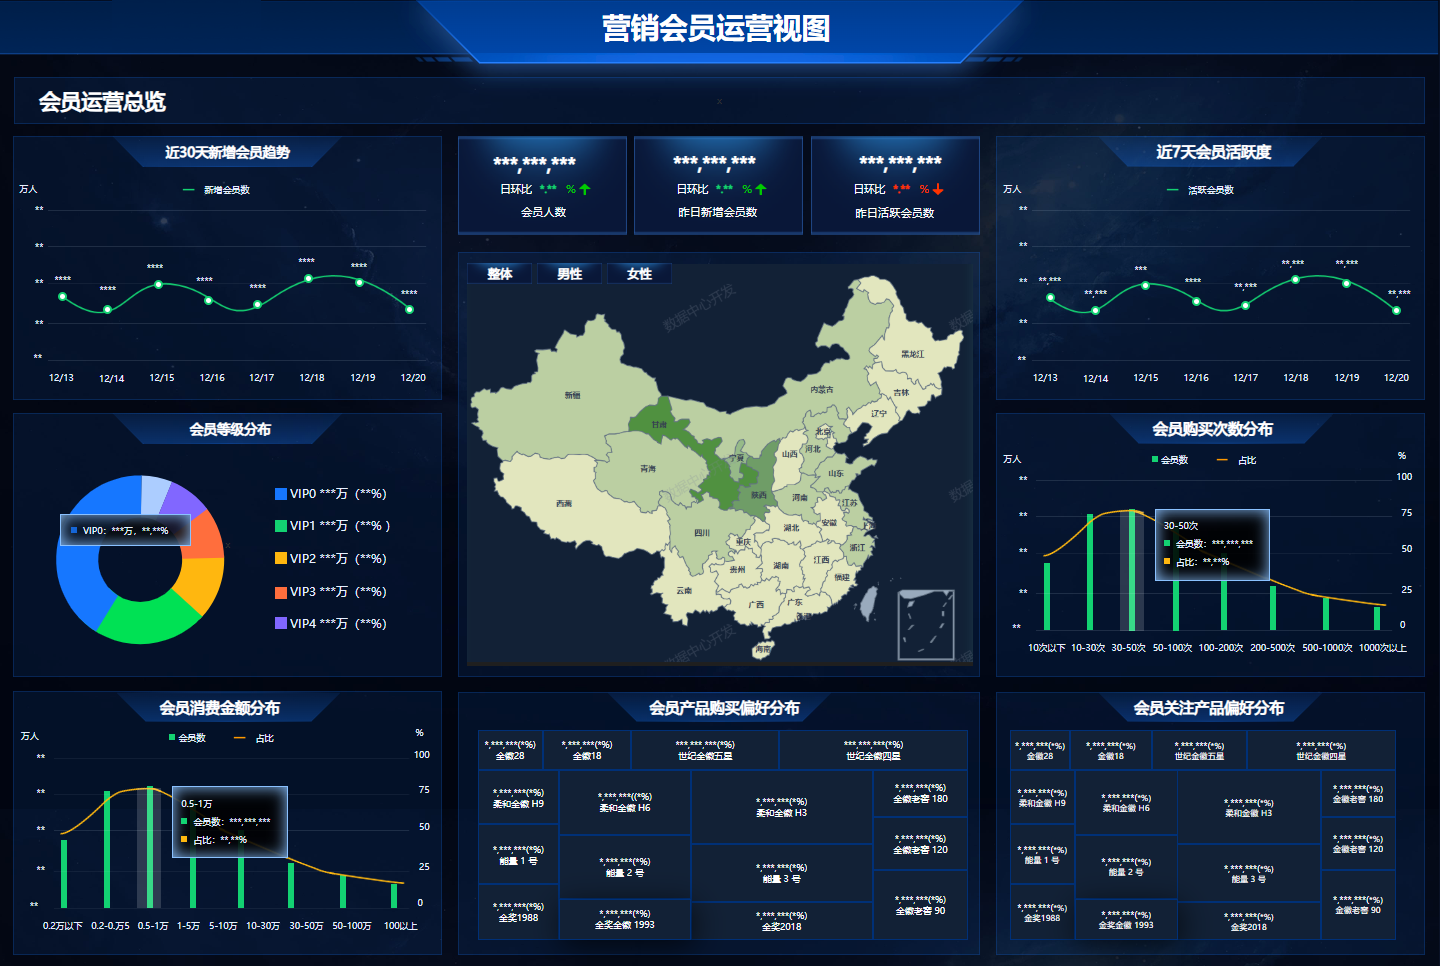Image resolution: width=1440 pixels, height=966 pixels.
Task: Click the green up arrow in 昨日新增会员数 card
Action: pyautogui.click(x=761, y=189)
